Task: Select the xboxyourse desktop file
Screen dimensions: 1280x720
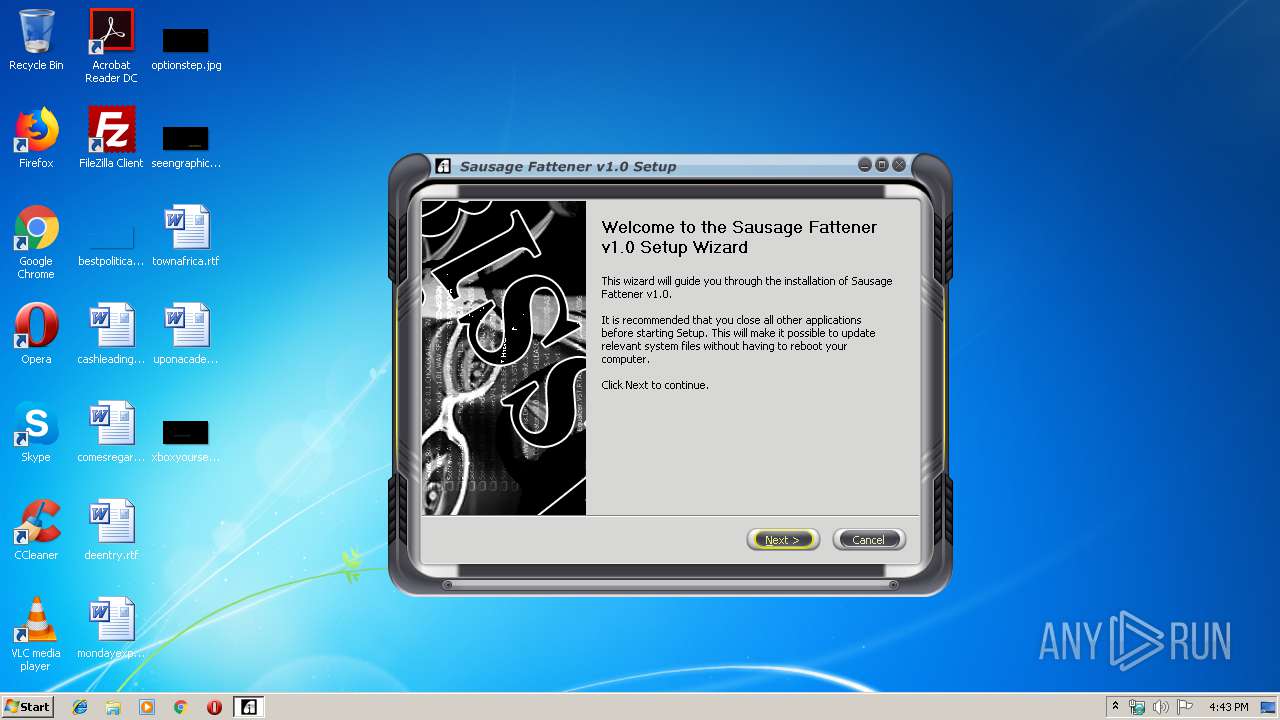Action: 186,440
